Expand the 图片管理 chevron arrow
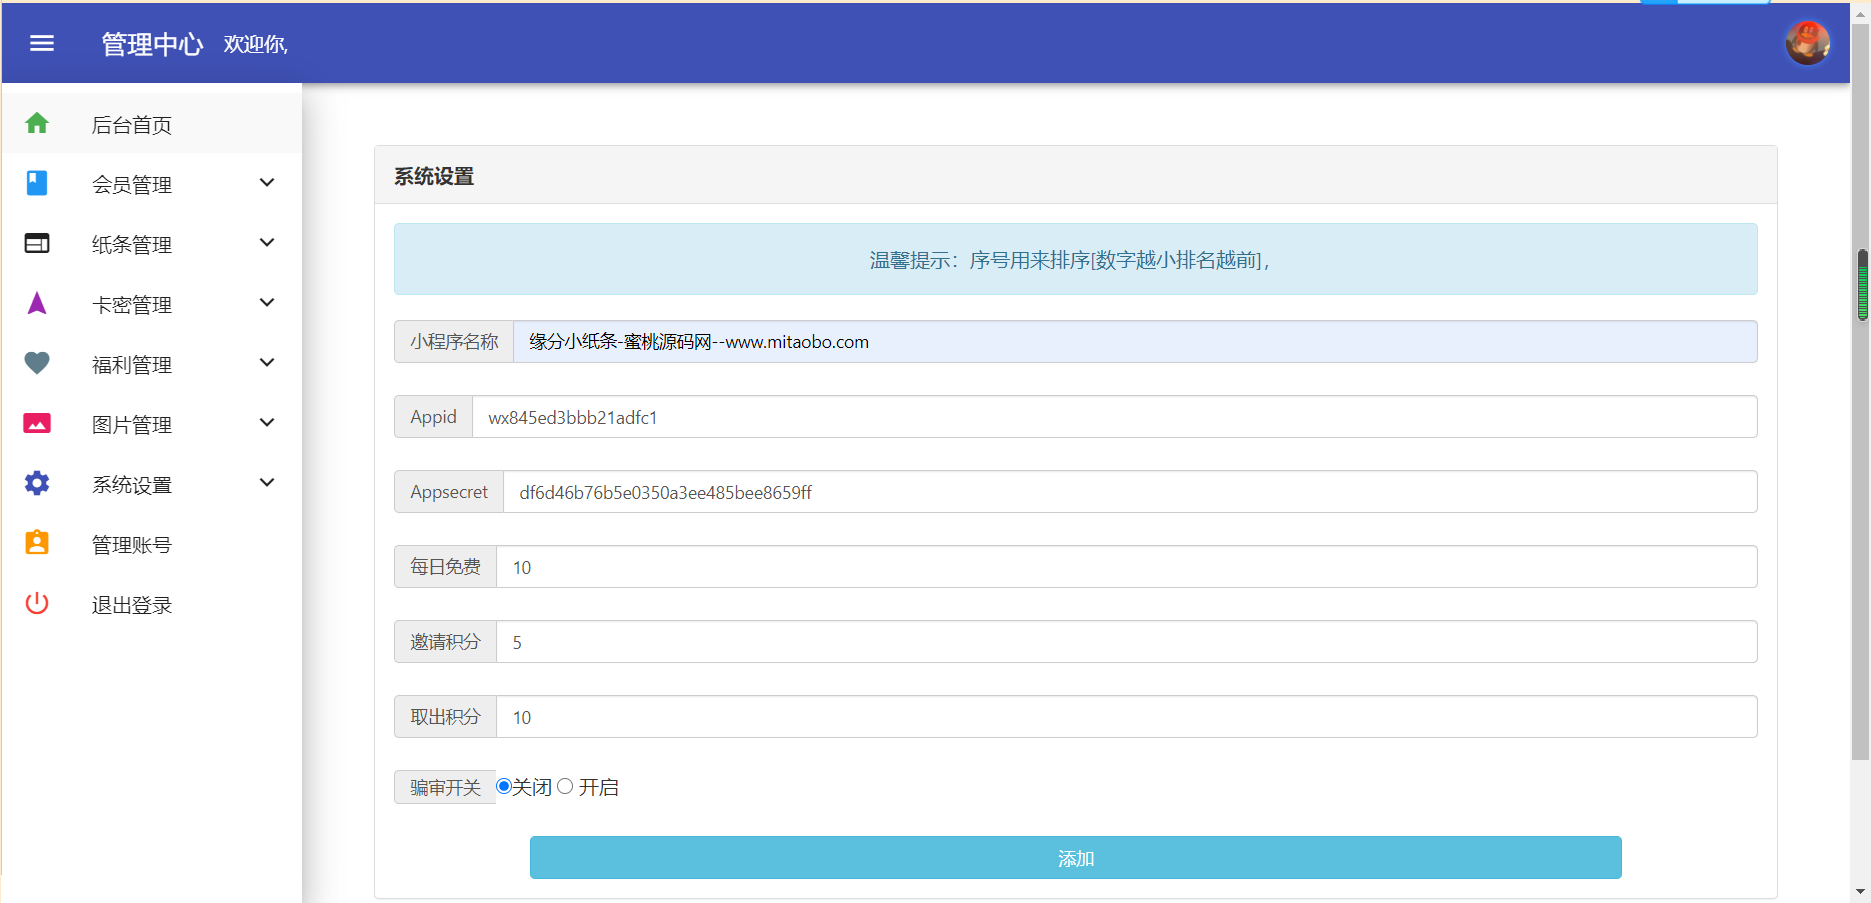The image size is (1871, 903). pos(267,423)
